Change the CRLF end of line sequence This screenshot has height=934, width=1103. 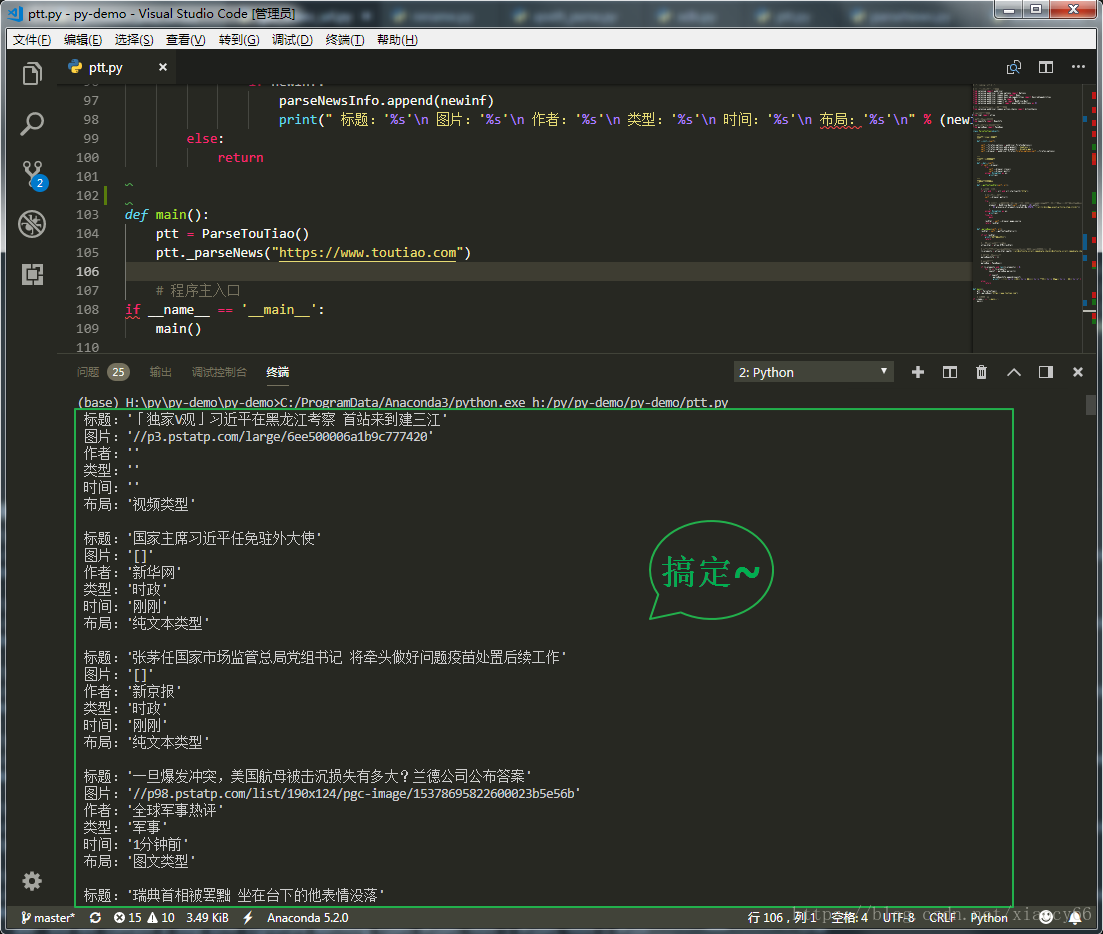[x=943, y=917]
